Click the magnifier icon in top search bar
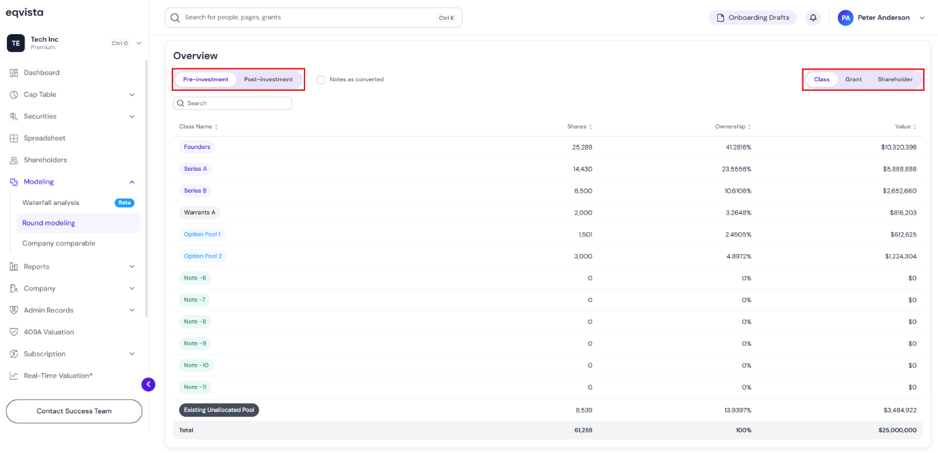The width and height of the screenshot is (938, 453). click(x=175, y=18)
